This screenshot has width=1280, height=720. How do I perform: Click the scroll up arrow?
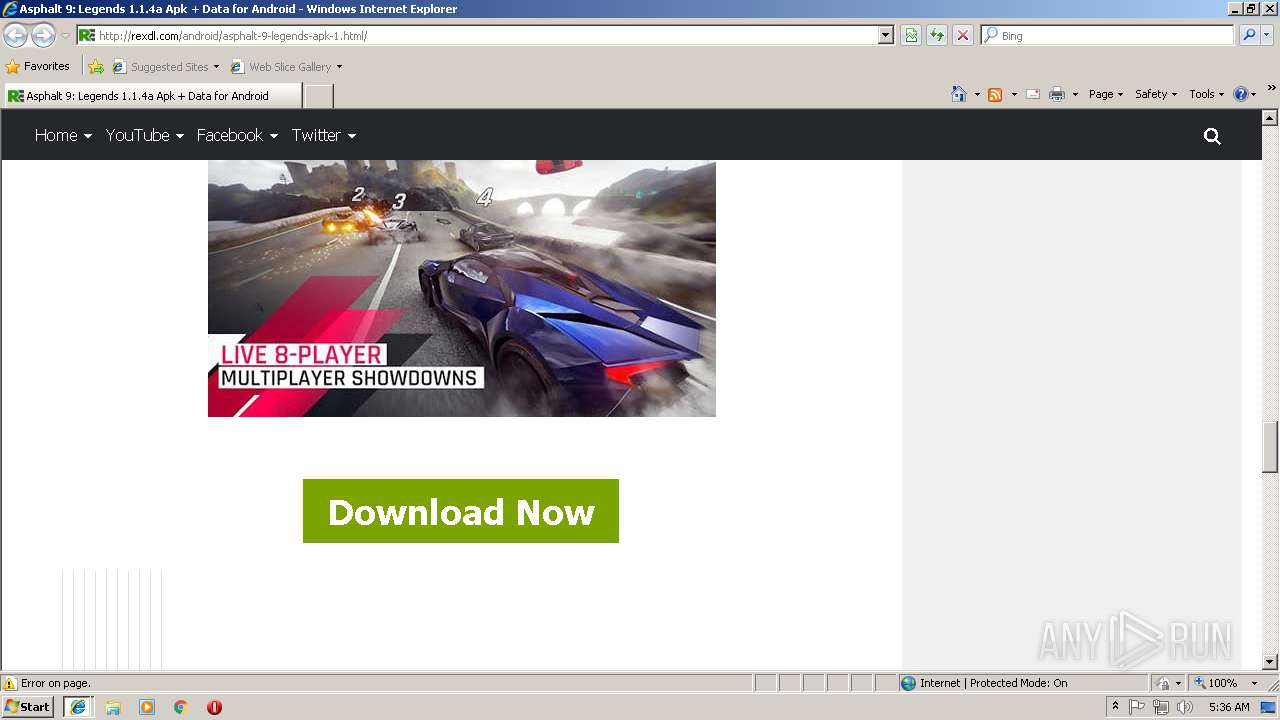point(1270,117)
